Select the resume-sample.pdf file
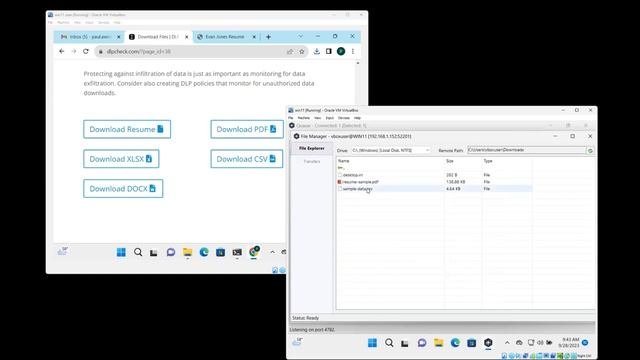The image size is (640, 360). coord(434,182)
